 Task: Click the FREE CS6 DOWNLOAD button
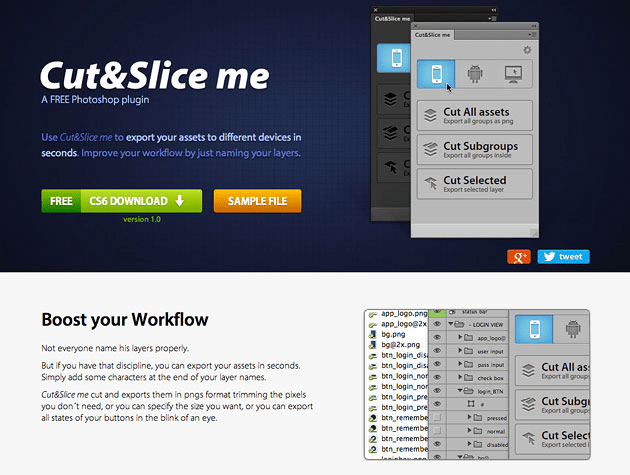pos(121,201)
